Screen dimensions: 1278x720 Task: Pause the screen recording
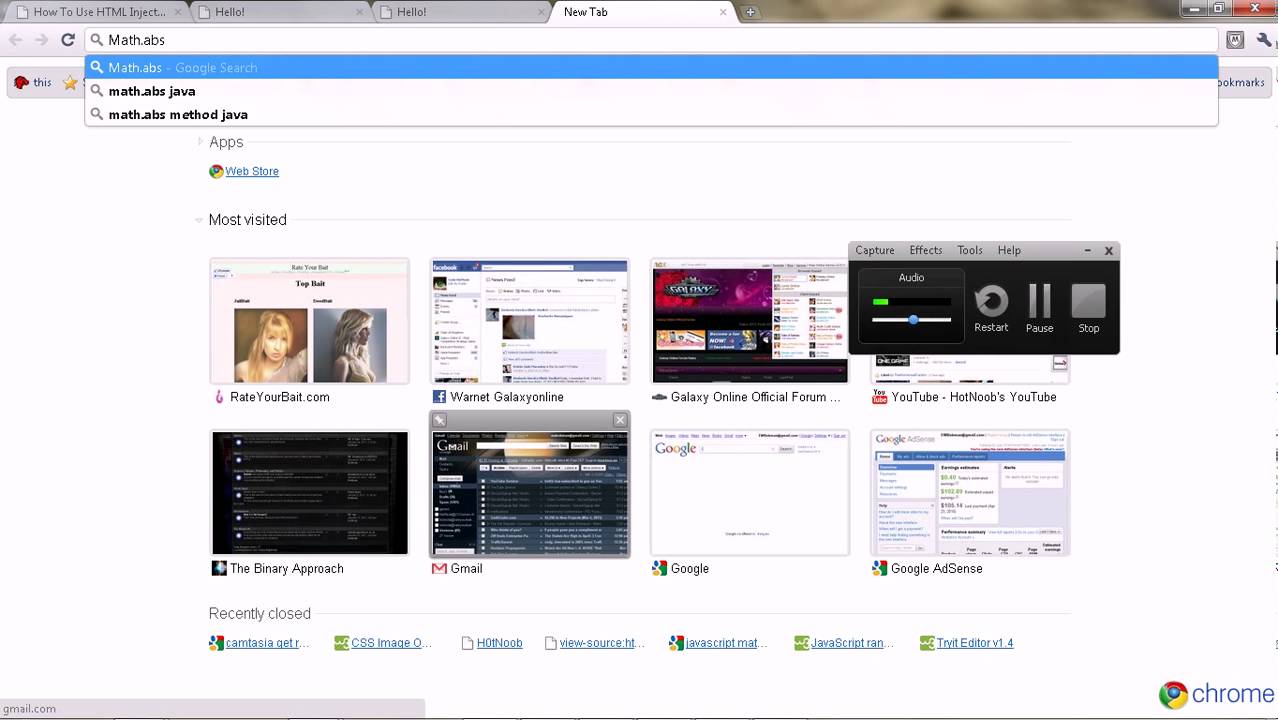tap(1040, 308)
